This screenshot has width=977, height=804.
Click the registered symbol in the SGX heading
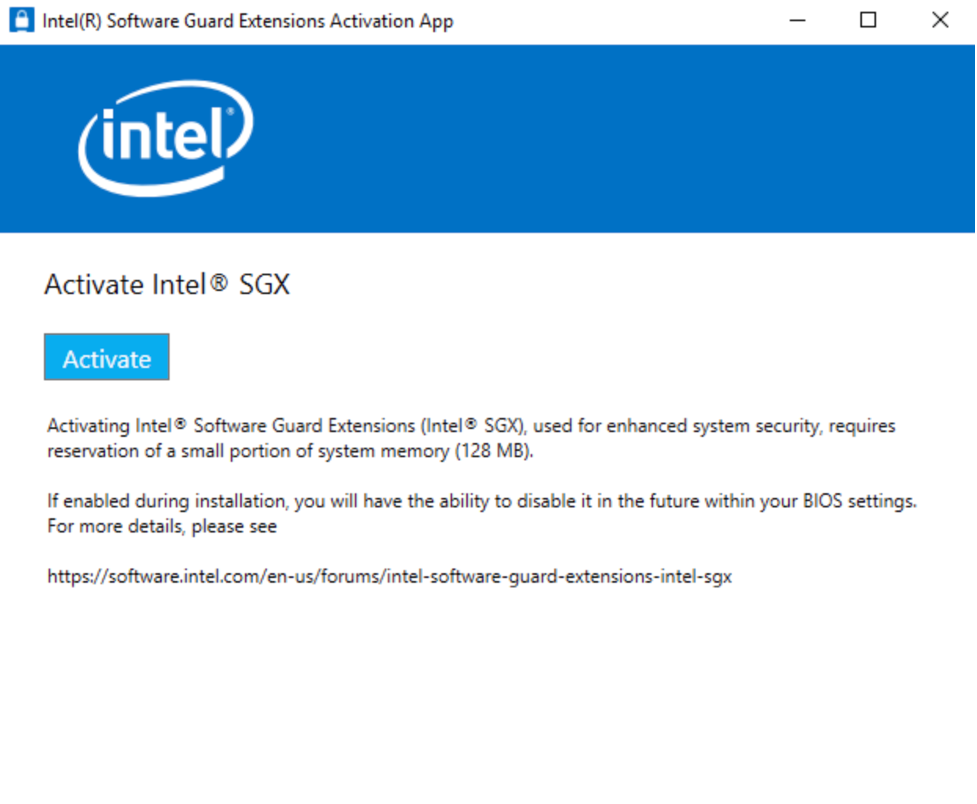219,282
